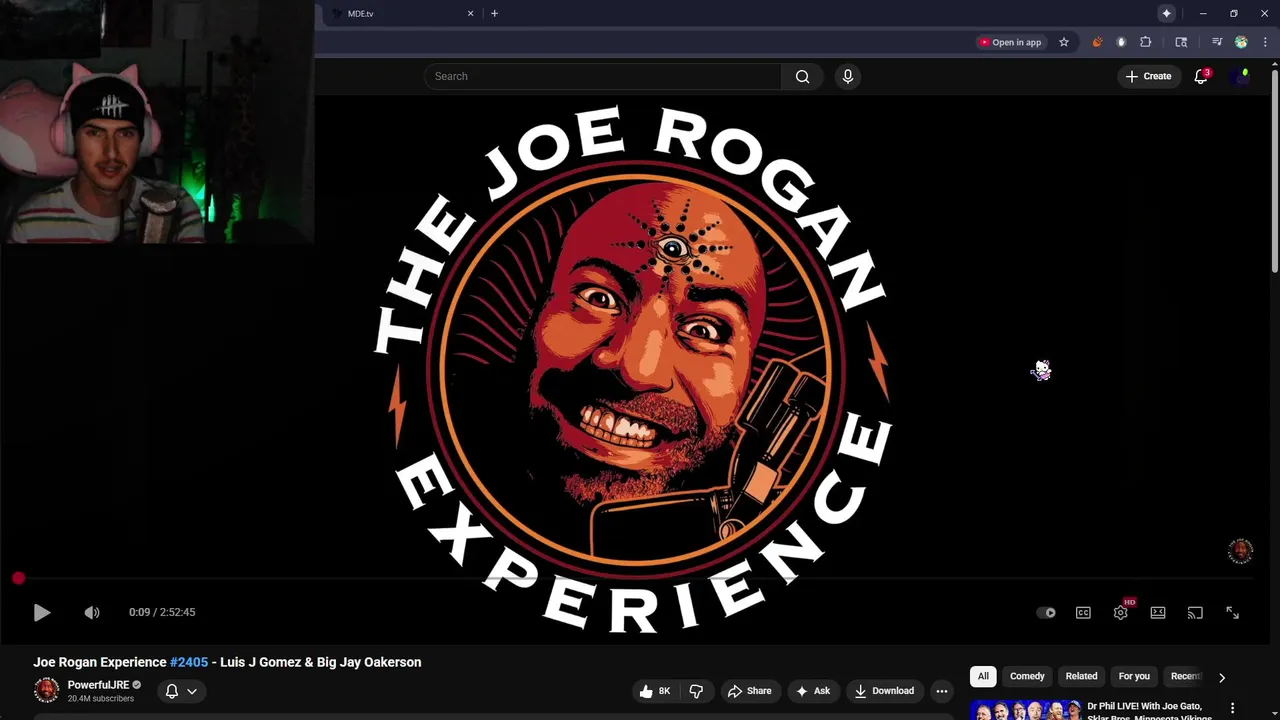Viewport: 1280px width, 720px height.
Task: Open the player settings gear
Action: pos(1121,613)
